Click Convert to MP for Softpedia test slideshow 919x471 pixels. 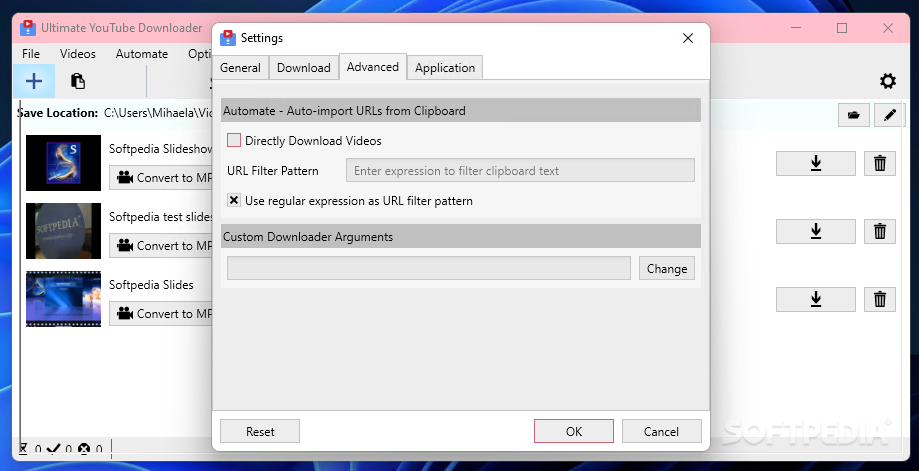click(161, 245)
